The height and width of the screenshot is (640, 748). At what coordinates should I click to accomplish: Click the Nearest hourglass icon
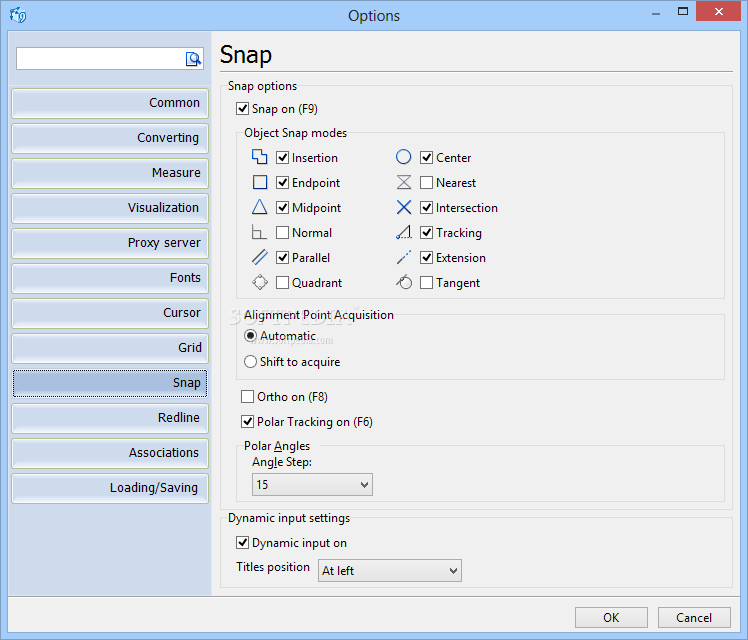coord(404,182)
